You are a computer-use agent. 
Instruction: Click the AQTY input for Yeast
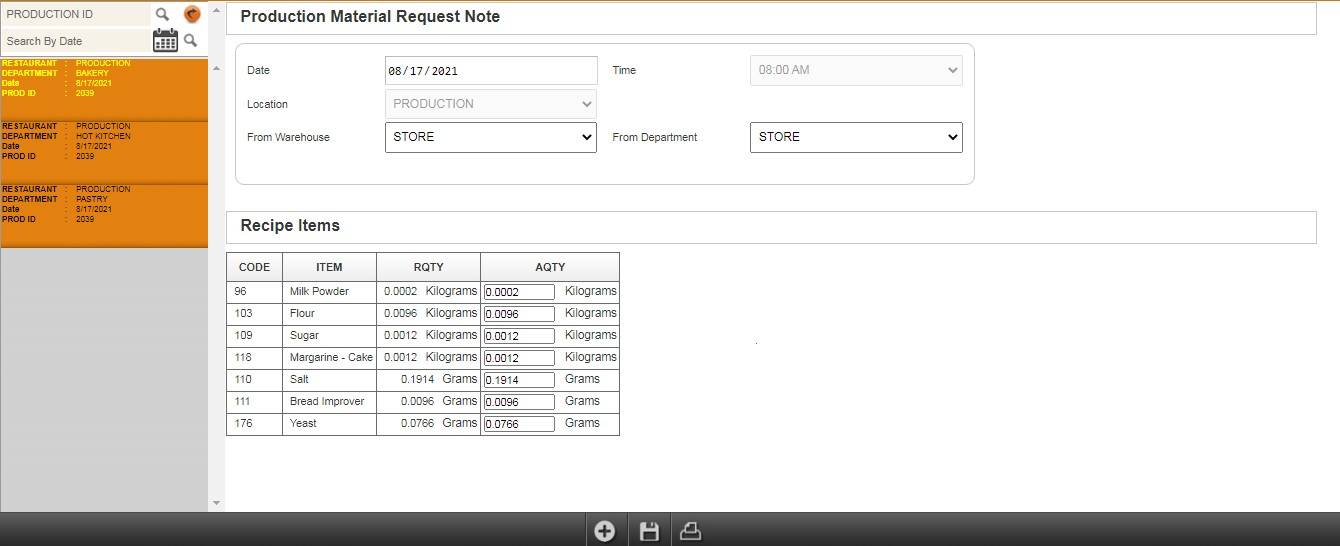point(519,424)
